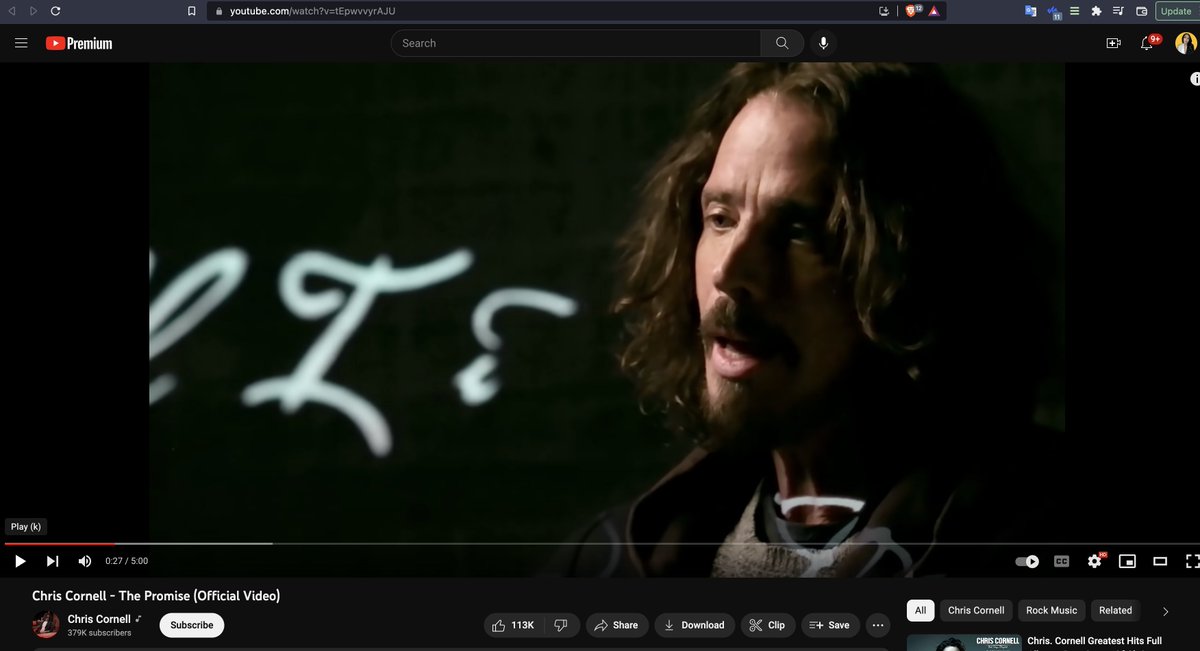1200x651 pixels.
Task: Enable miniplayer mode
Action: [1127, 561]
